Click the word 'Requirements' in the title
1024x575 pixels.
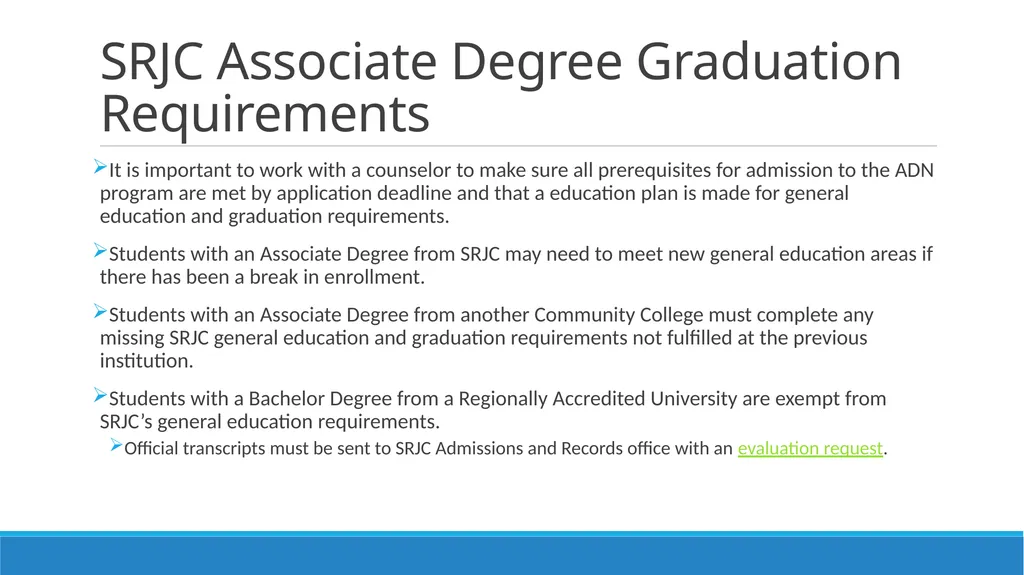click(x=265, y=114)
